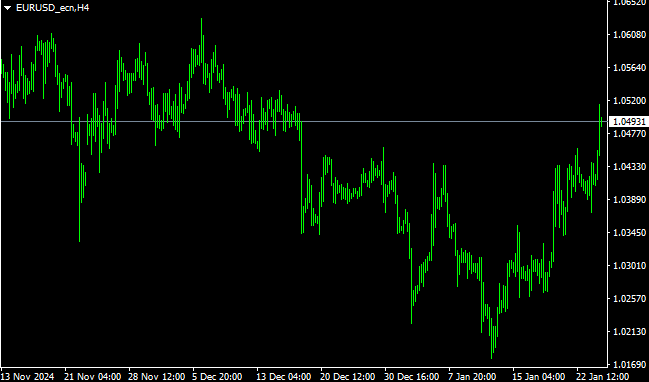Click the 1.02570 price scale label
The height and width of the screenshot is (382, 649).
coord(629,298)
